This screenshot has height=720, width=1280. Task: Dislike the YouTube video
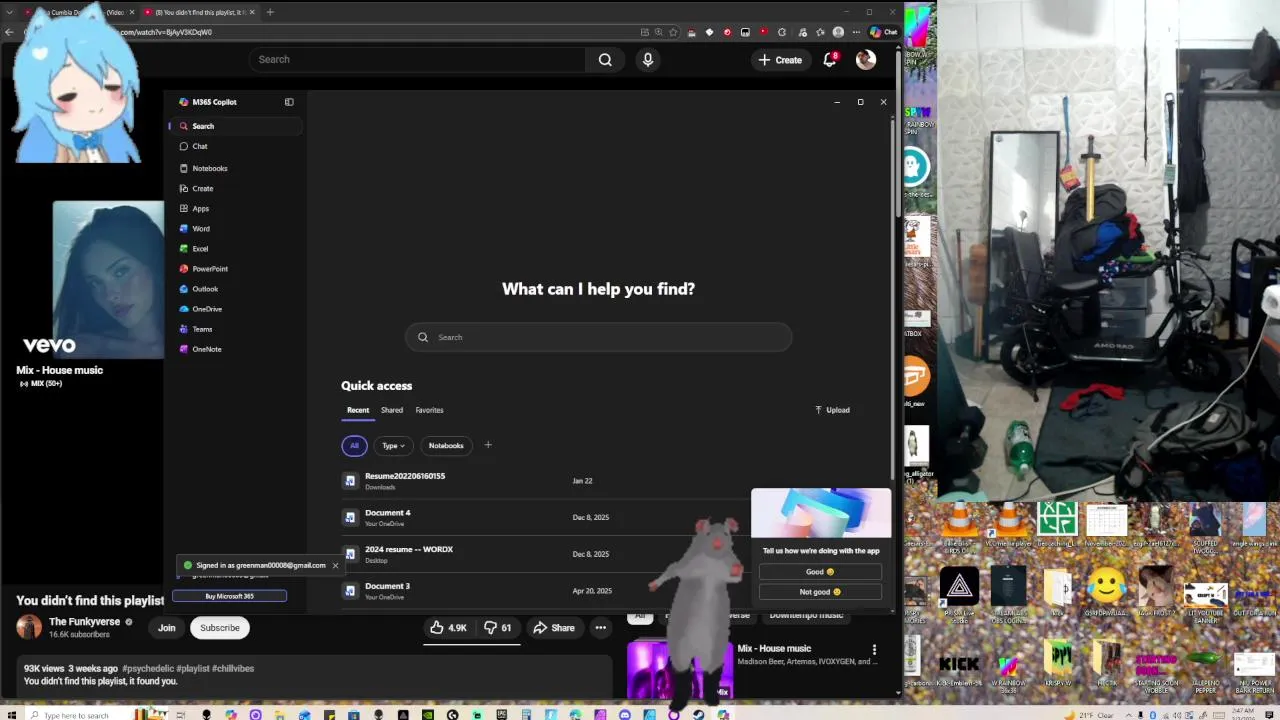click(x=498, y=628)
